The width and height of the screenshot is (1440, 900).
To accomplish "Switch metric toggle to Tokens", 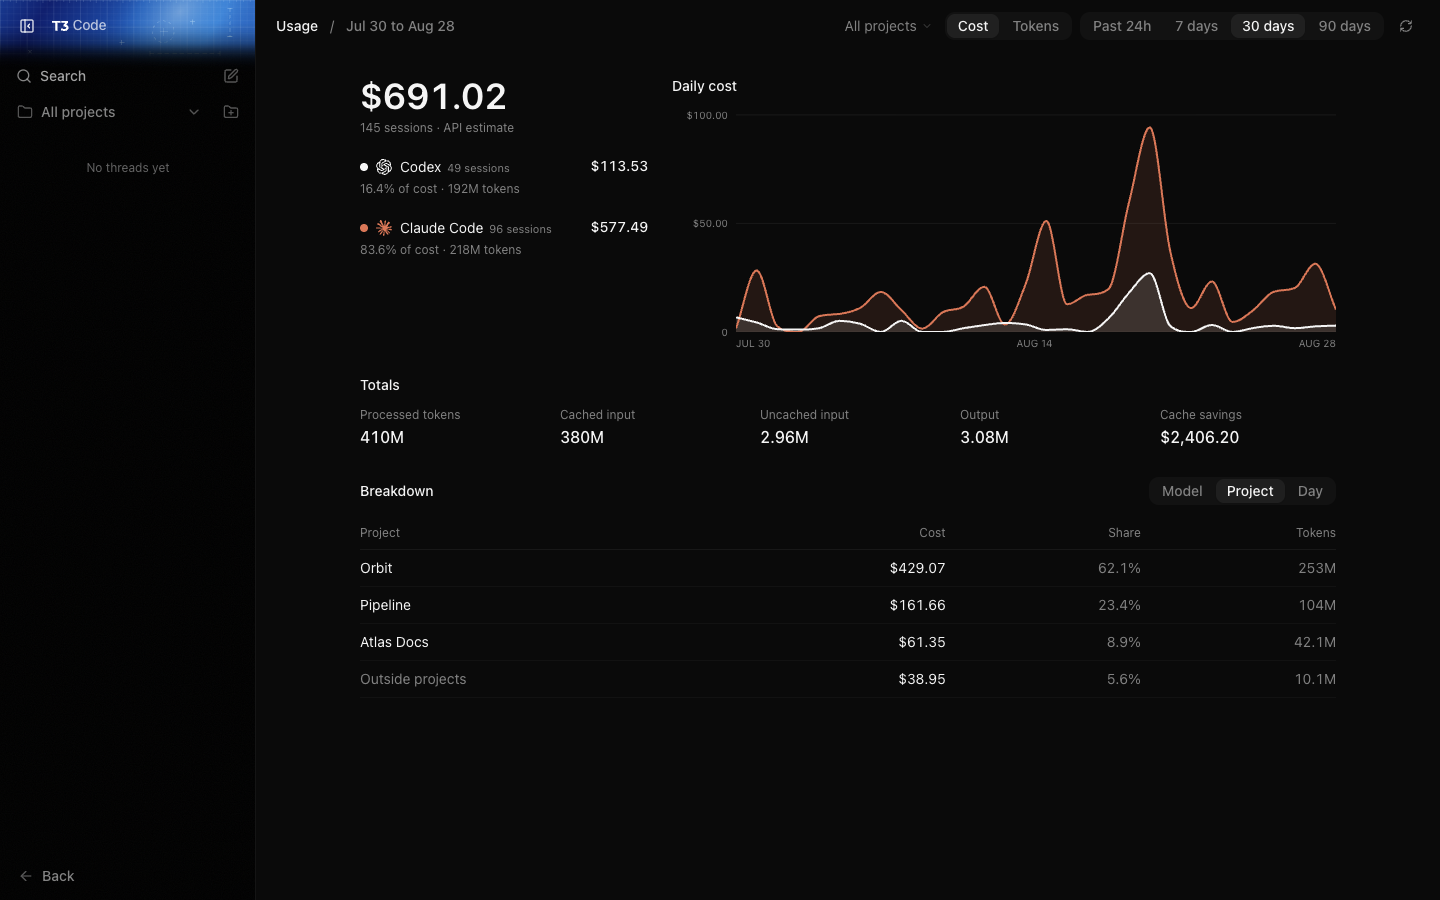I will (x=1035, y=26).
